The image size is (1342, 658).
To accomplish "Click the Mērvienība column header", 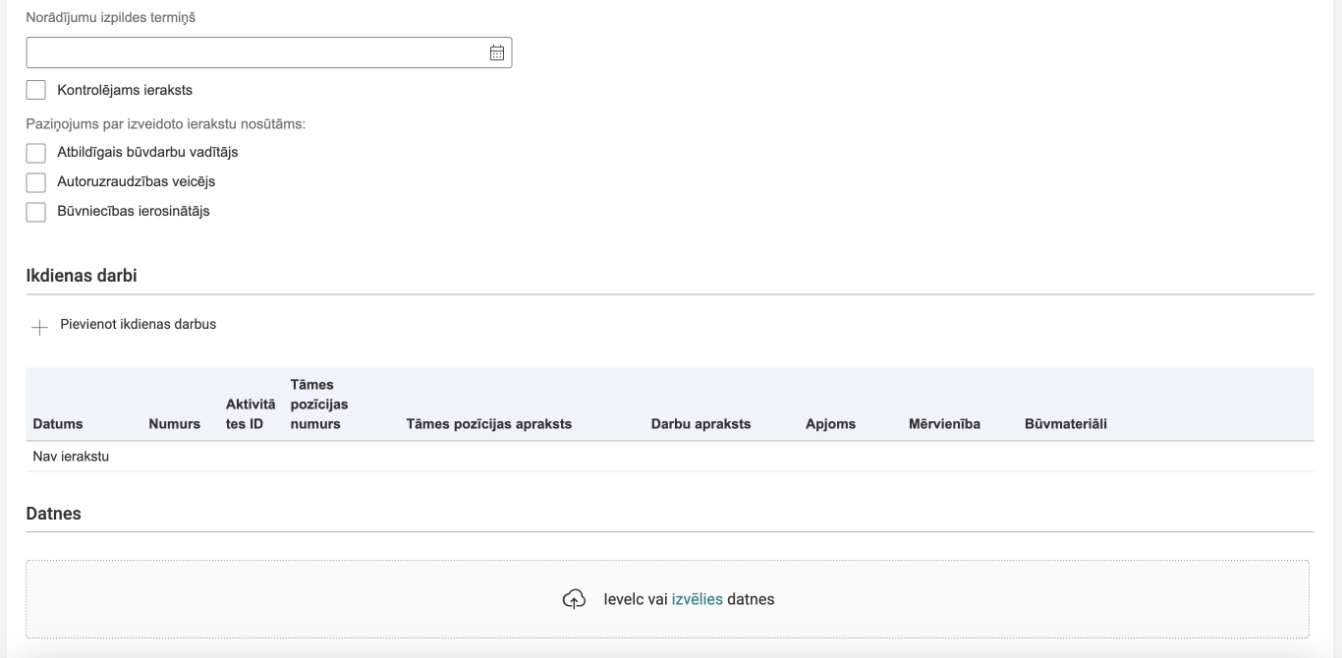I will (x=944, y=424).
